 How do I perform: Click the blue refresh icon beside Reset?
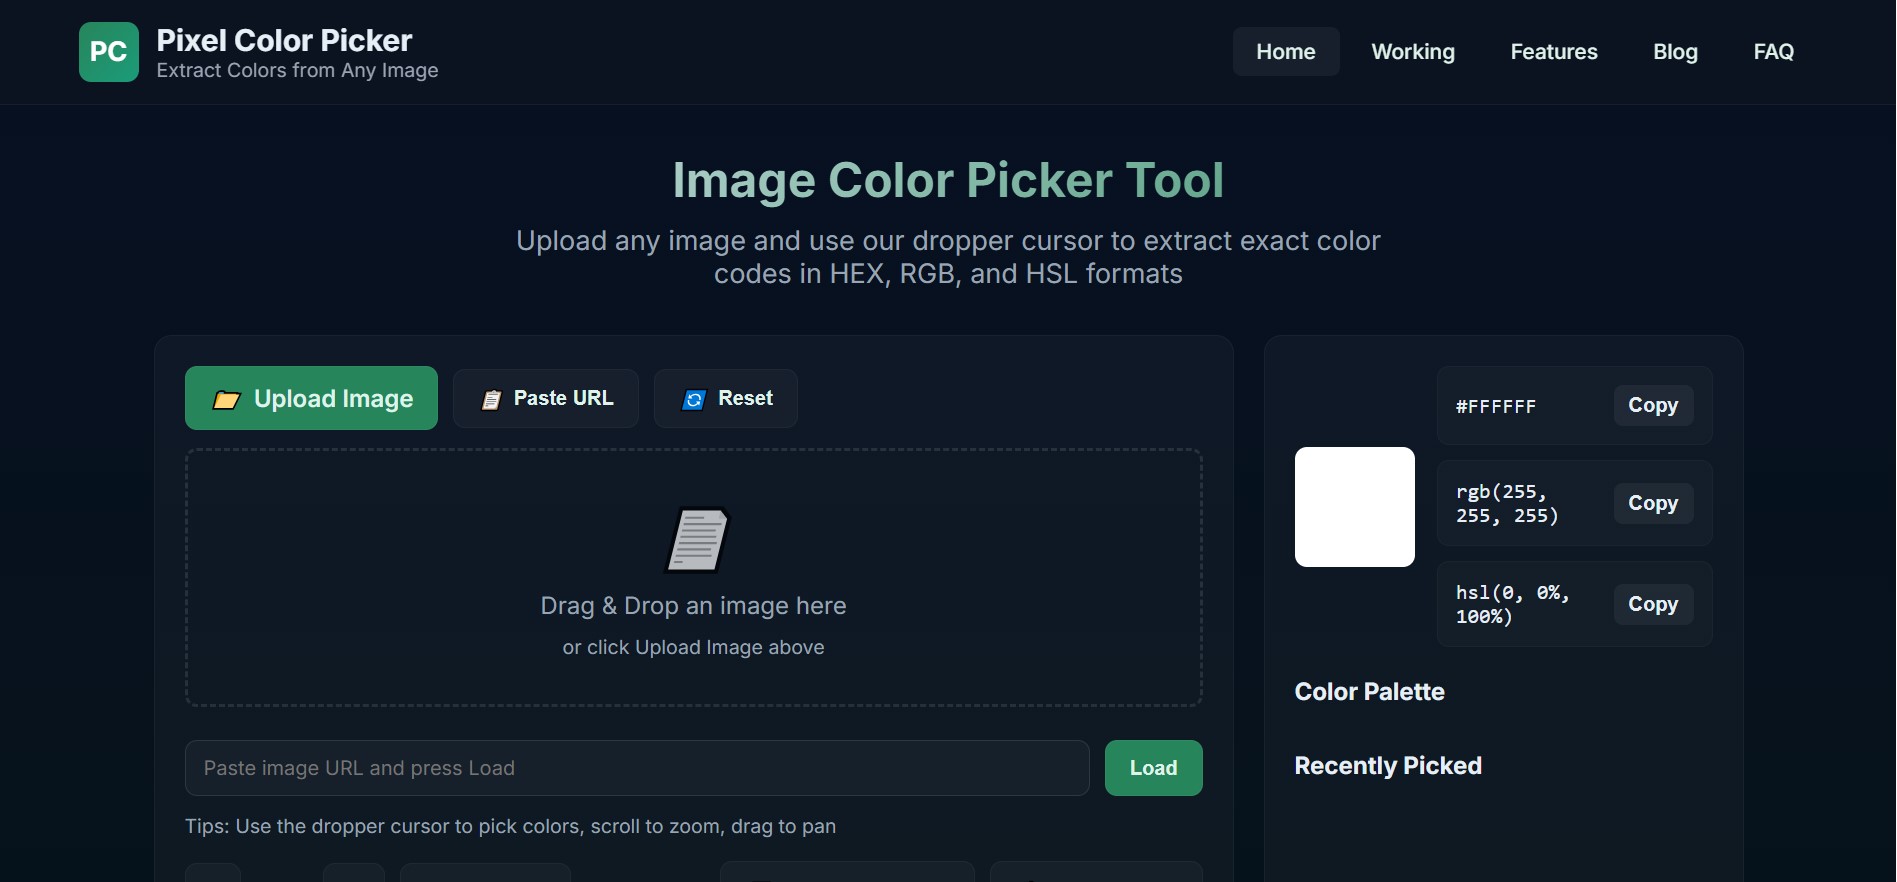(x=693, y=400)
